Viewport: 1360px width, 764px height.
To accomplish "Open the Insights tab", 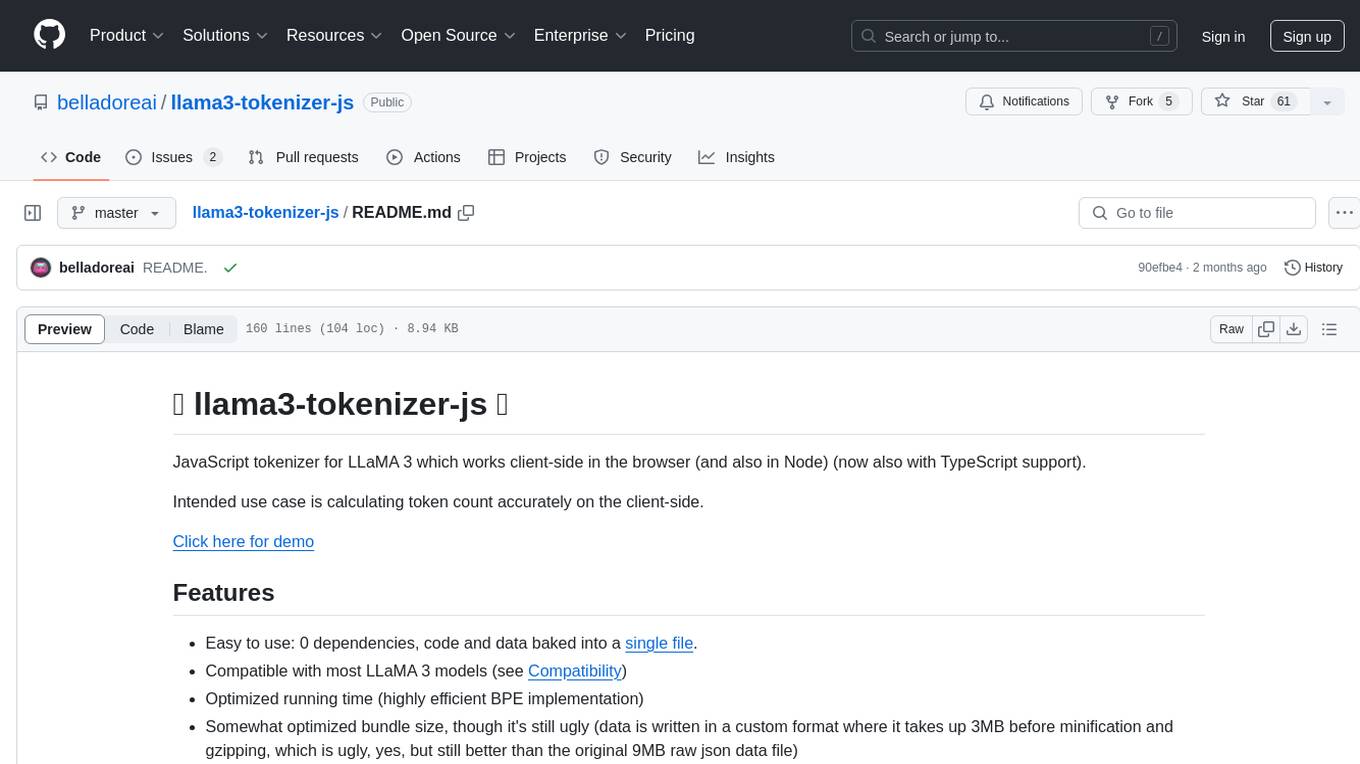I will (x=736, y=157).
